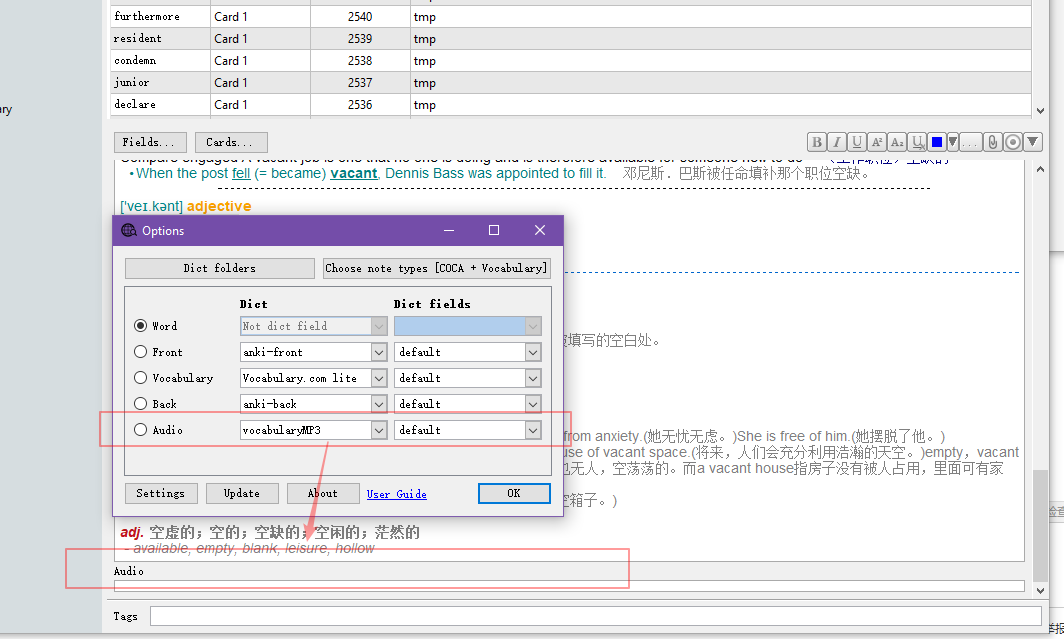
Task: Select the Audio radio button
Action: pyautogui.click(x=140, y=429)
